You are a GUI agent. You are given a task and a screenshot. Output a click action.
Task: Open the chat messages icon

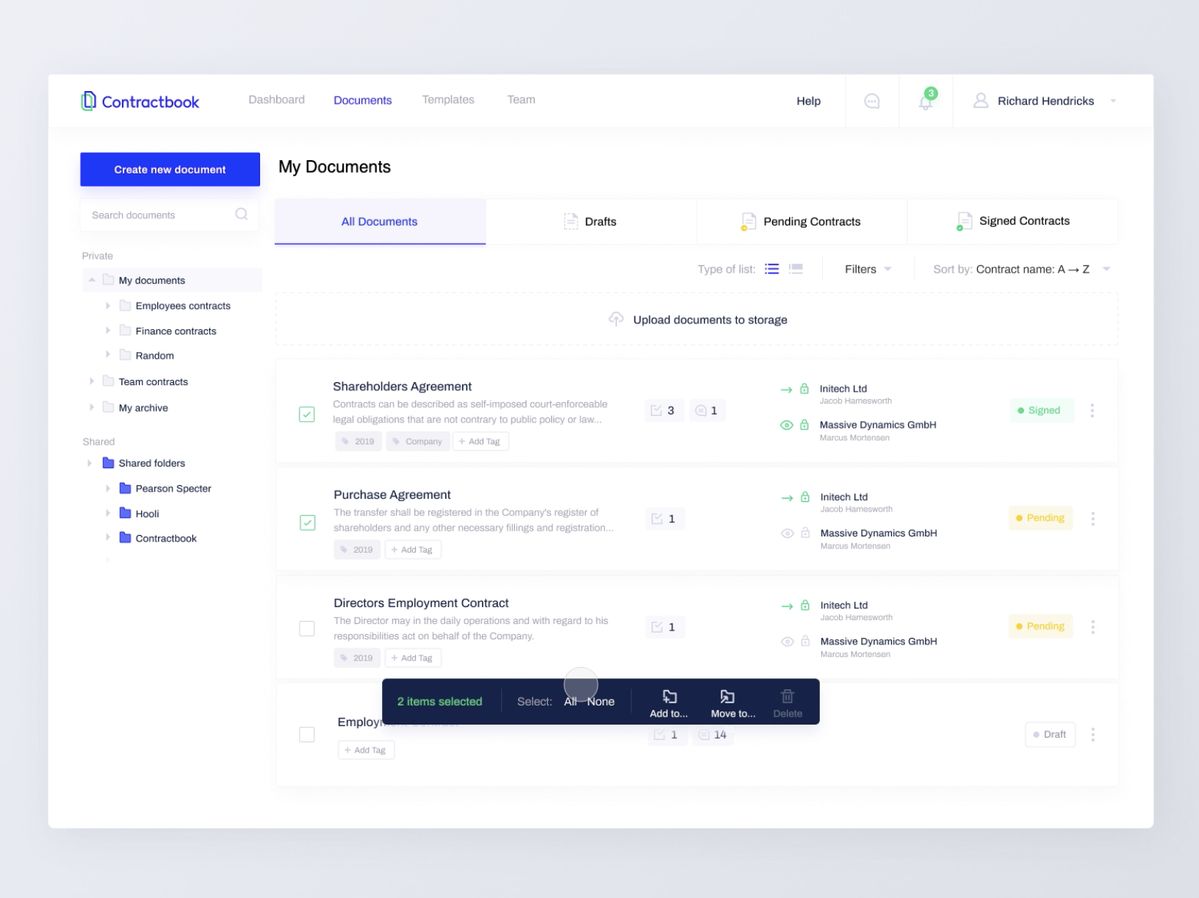click(x=872, y=101)
